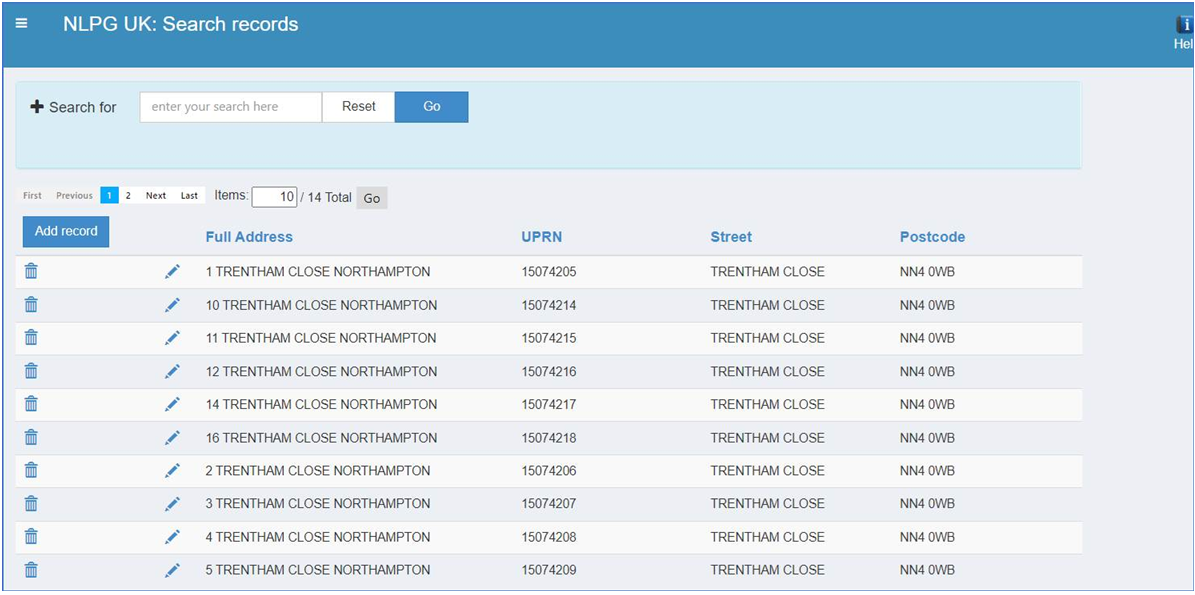Edit the 5 TRENTHAM CLOSE record

[173, 570]
